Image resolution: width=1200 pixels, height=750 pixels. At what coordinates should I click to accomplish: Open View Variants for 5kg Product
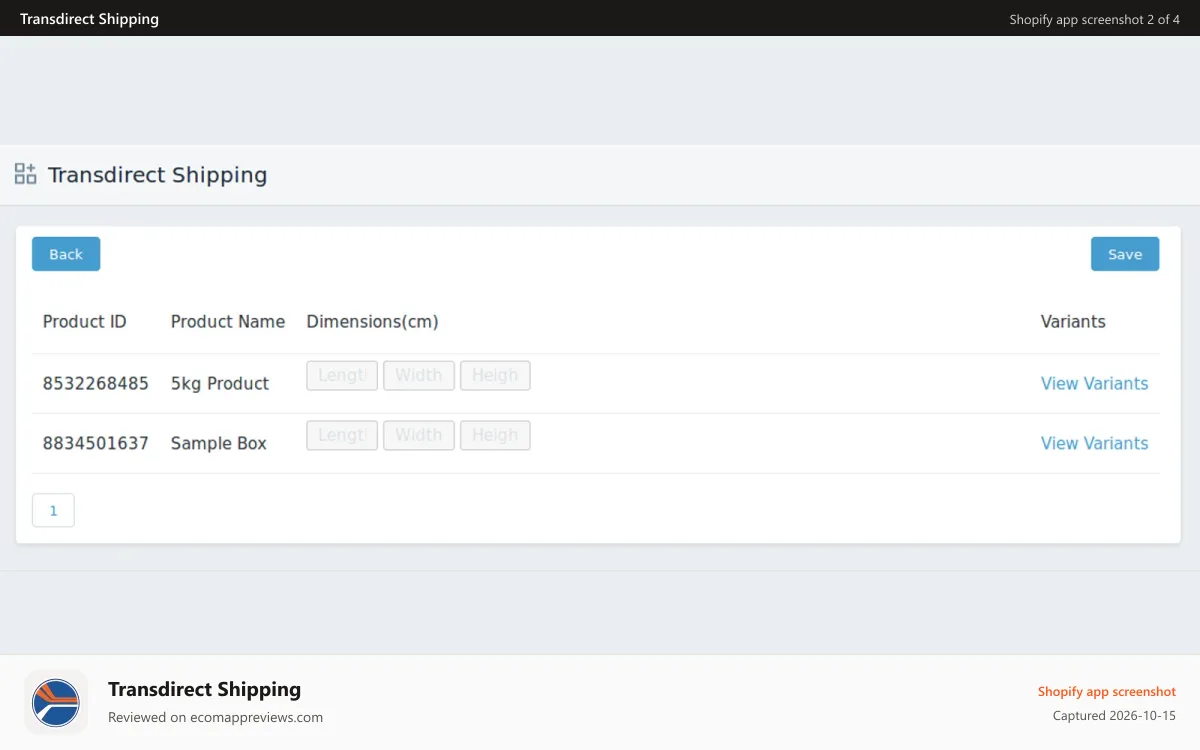[x=1094, y=383]
